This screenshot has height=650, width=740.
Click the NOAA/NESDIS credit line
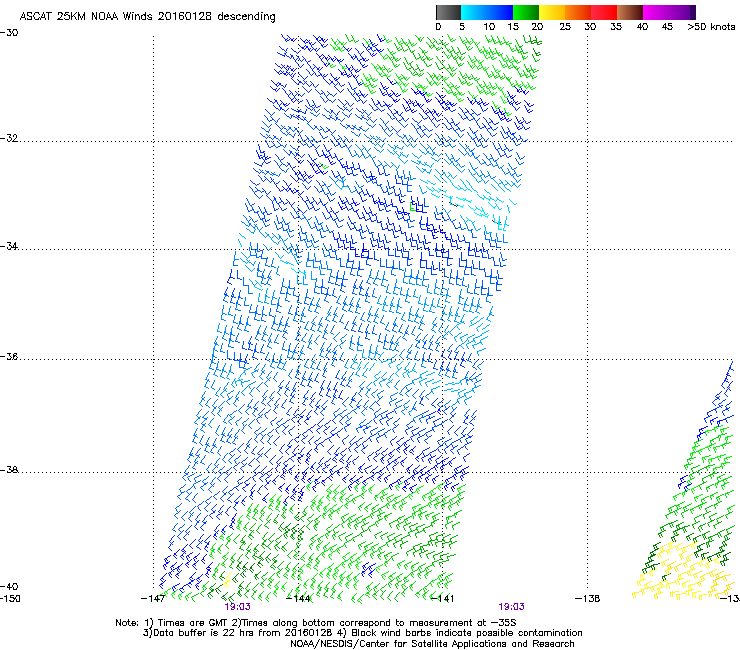pyautogui.click(x=432, y=644)
